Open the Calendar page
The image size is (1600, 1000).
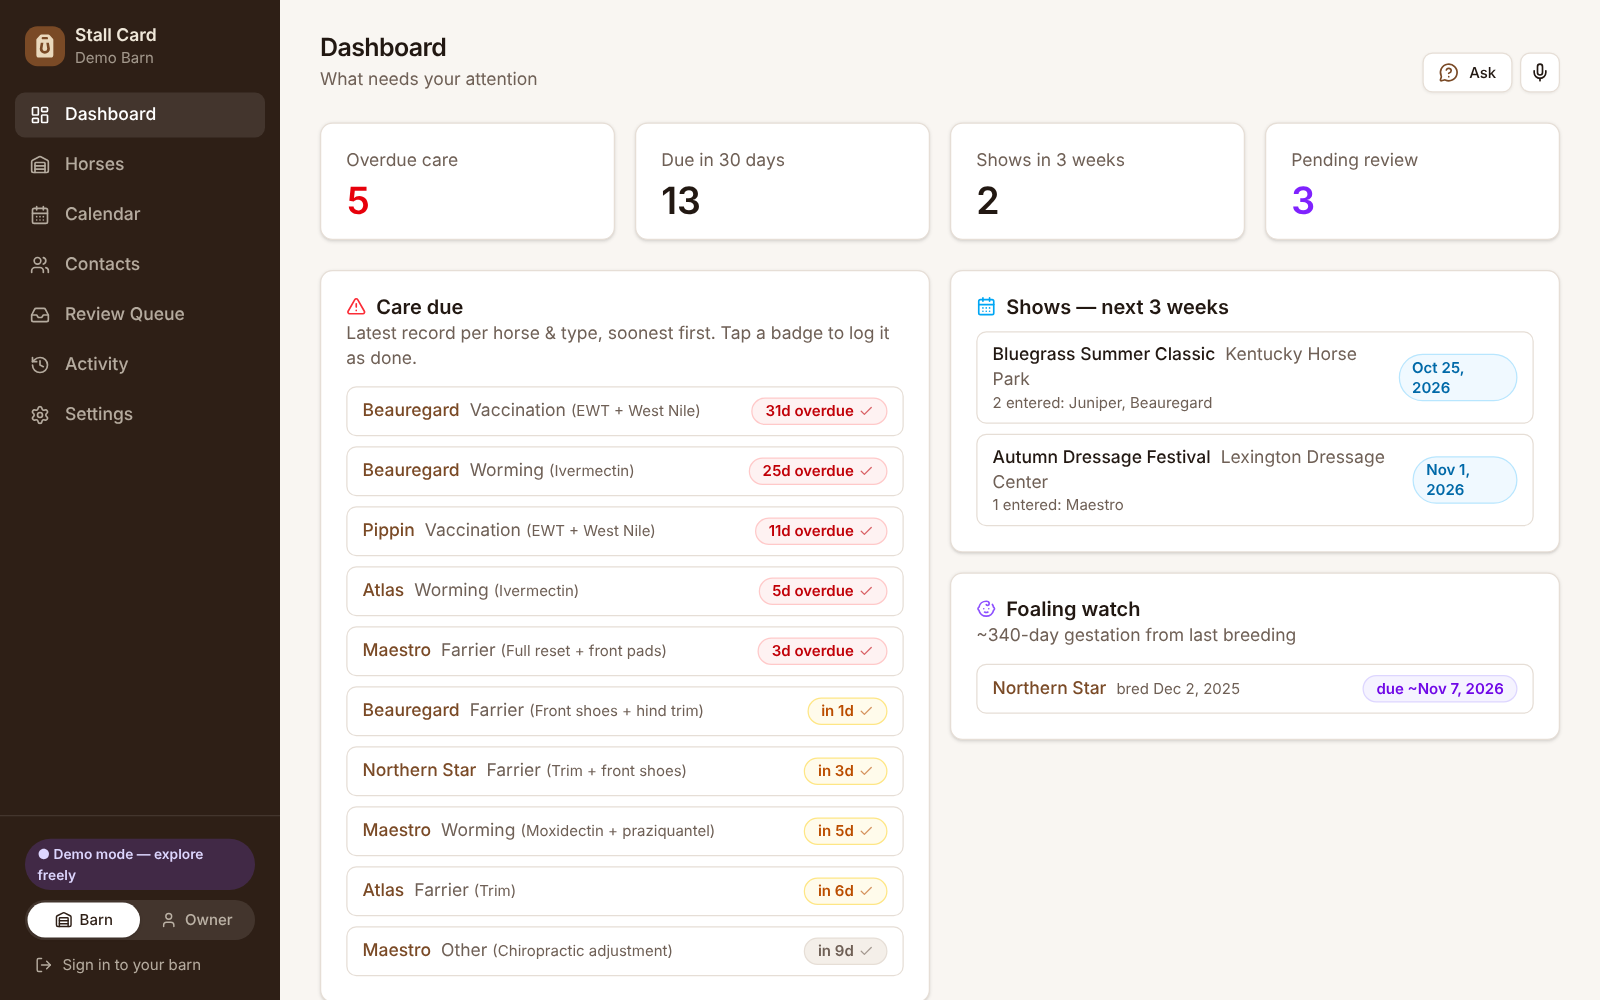pyautogui.click(x=140, y=214)
